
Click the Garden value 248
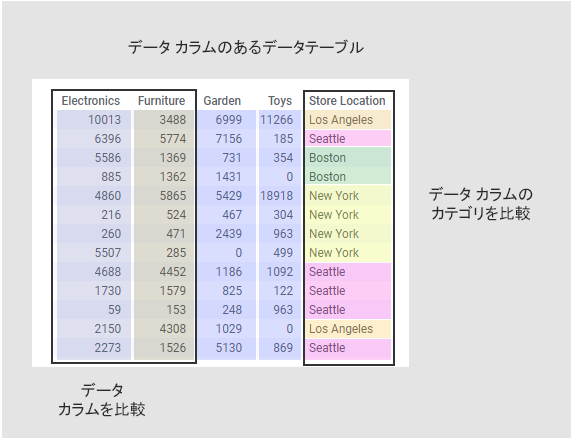click(232, 309)
